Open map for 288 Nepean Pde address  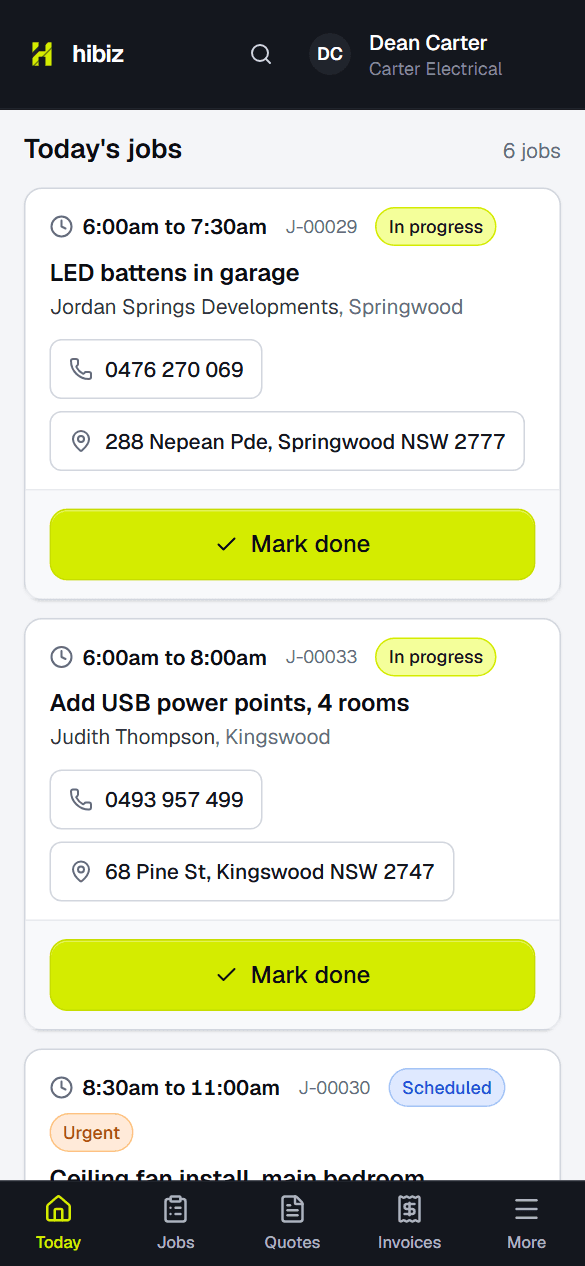[x=287, y=441]
